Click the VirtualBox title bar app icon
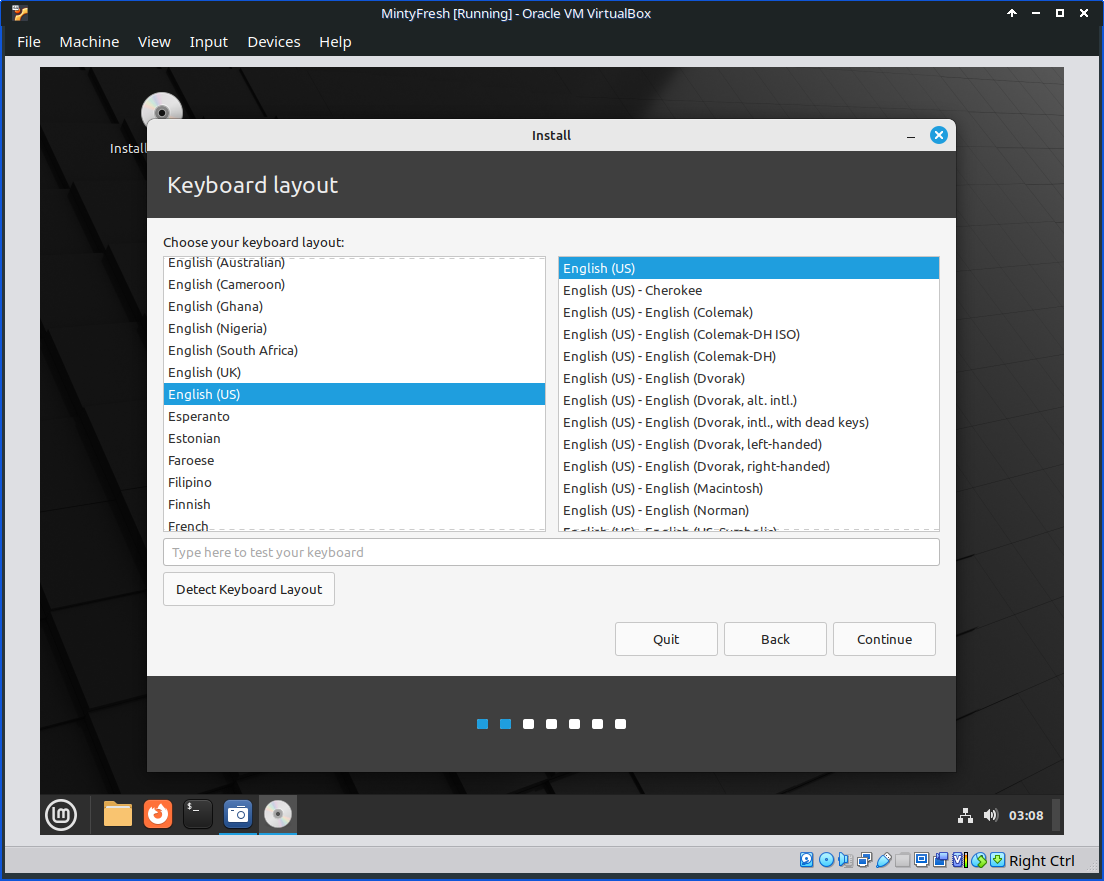Viewport: 1104px width, 881px height. point(20,13)
